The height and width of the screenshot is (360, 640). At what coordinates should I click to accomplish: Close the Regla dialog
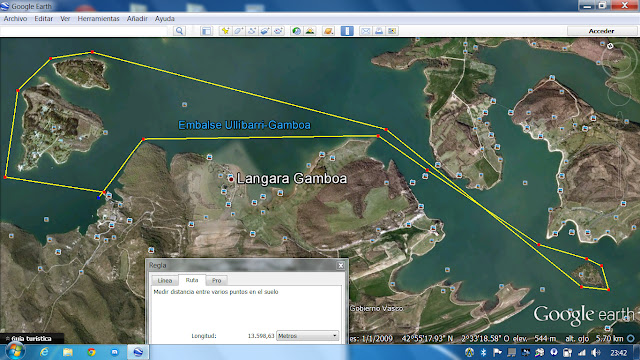coord(341,265)
